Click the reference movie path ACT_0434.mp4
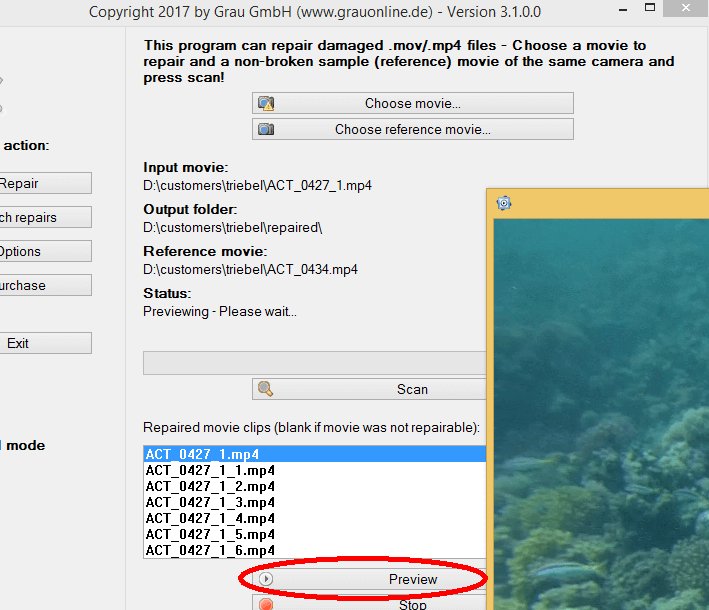Viewport: 709px width, 610px height. tap(250, 270)
